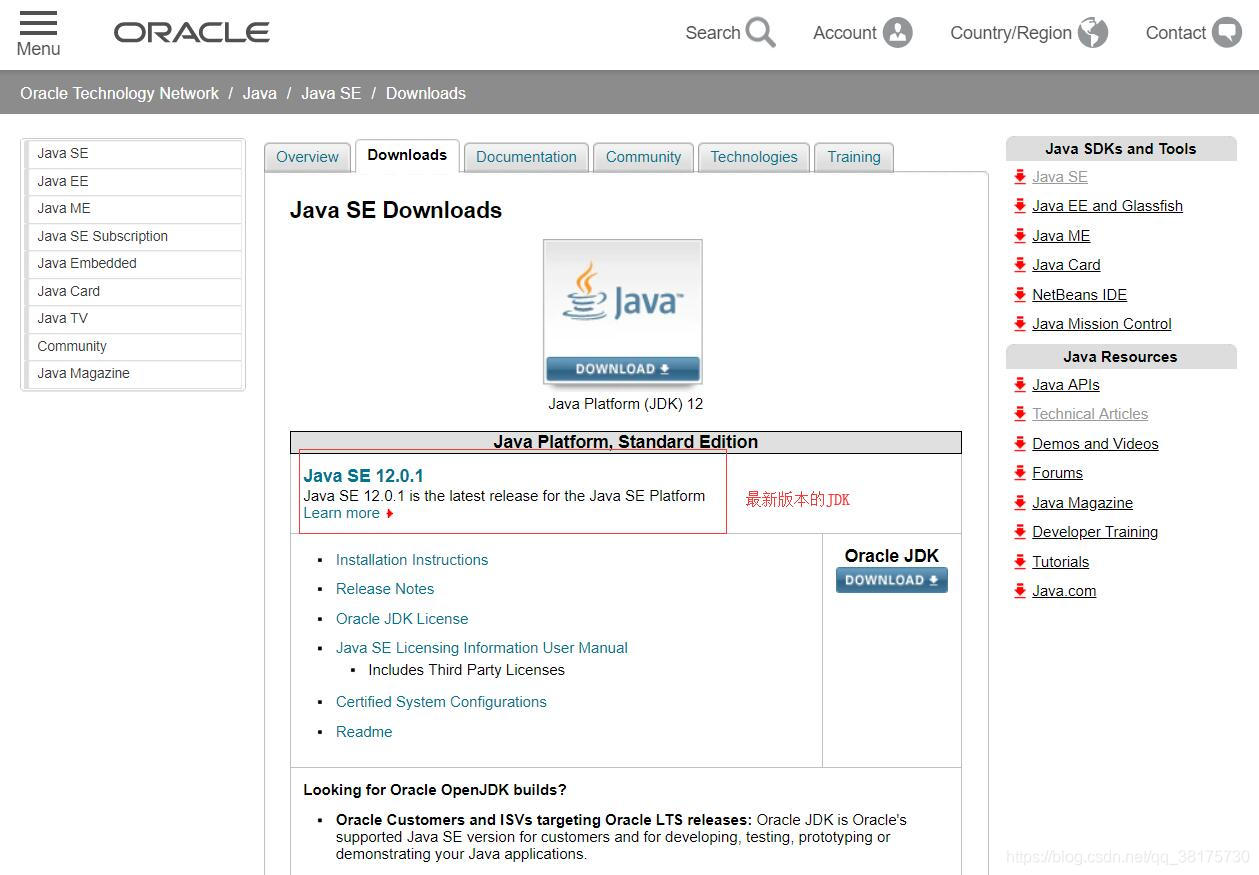Click the Oracle logo
This screenshot has width=1259, height=875.
192,33
